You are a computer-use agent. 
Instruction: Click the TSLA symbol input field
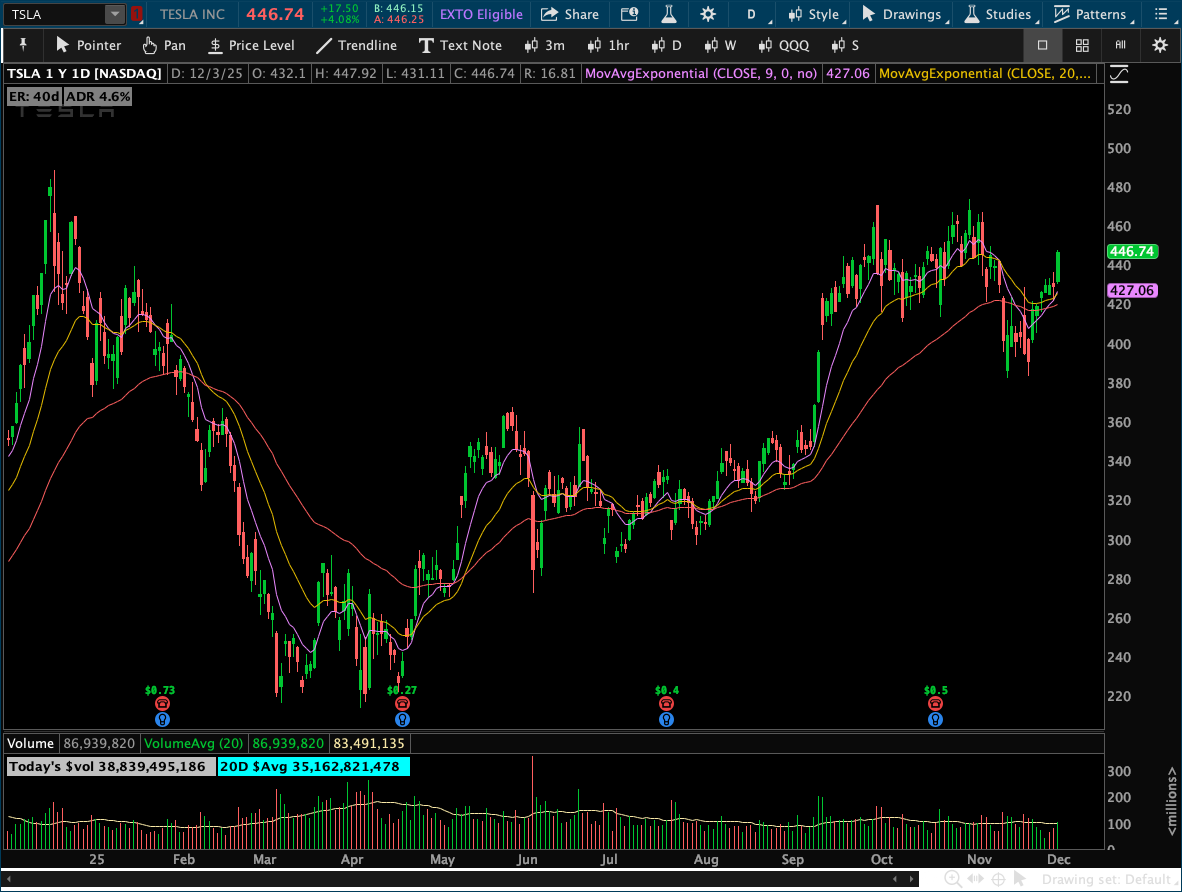coord(53,14)
